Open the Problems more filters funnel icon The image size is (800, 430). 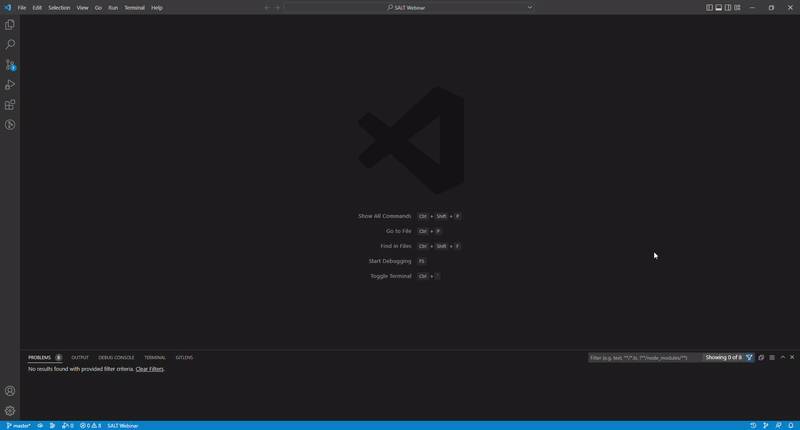point(749,358)
